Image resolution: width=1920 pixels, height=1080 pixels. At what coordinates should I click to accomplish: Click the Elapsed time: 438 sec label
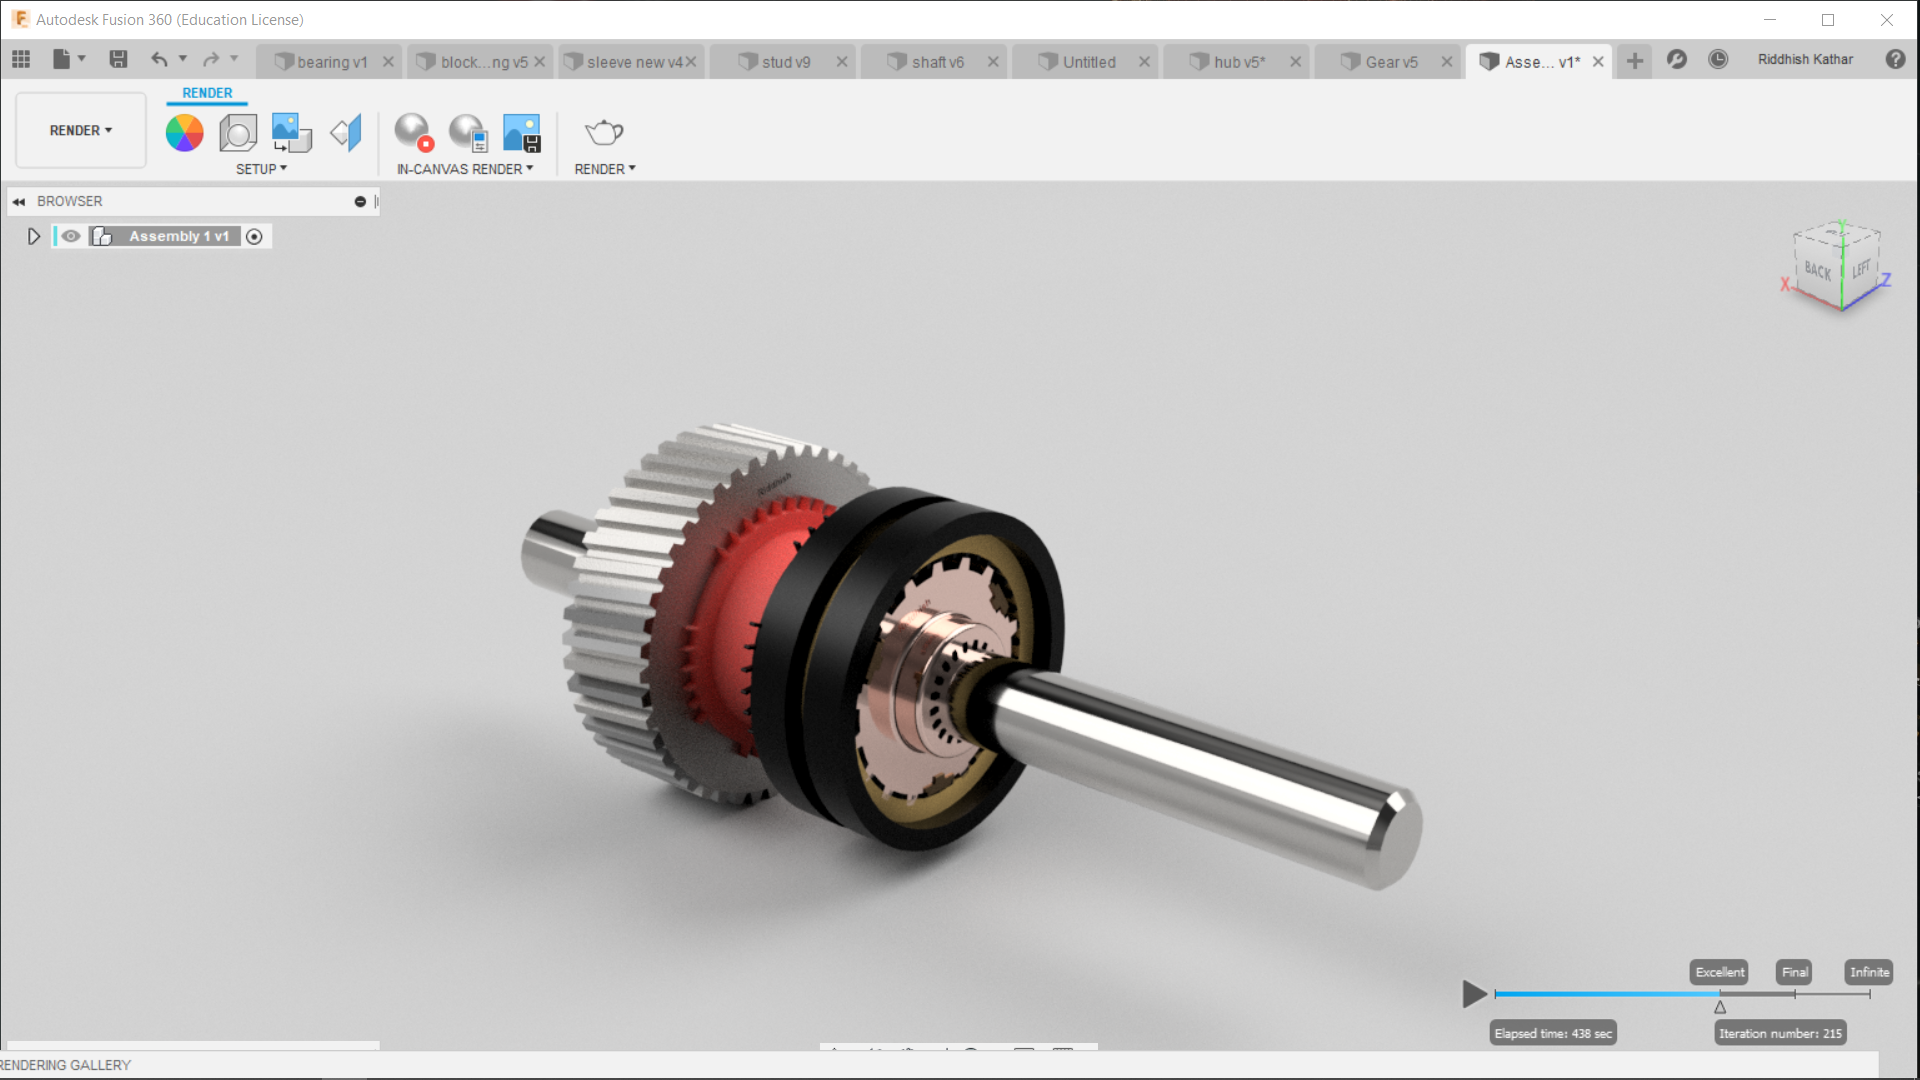pos(1553,1034)
